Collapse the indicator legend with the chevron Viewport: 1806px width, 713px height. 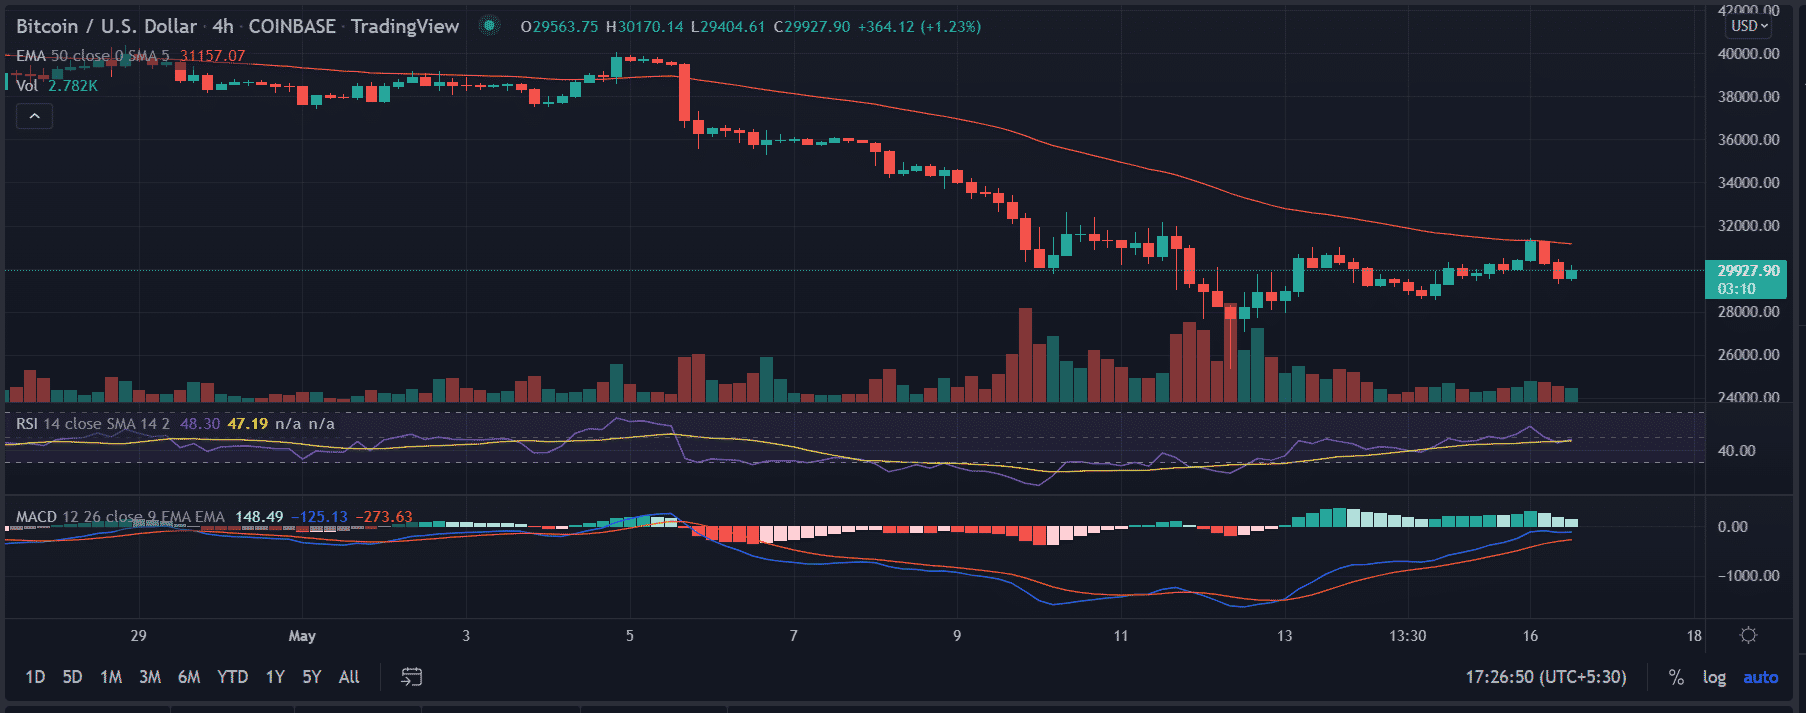(34, 116)
